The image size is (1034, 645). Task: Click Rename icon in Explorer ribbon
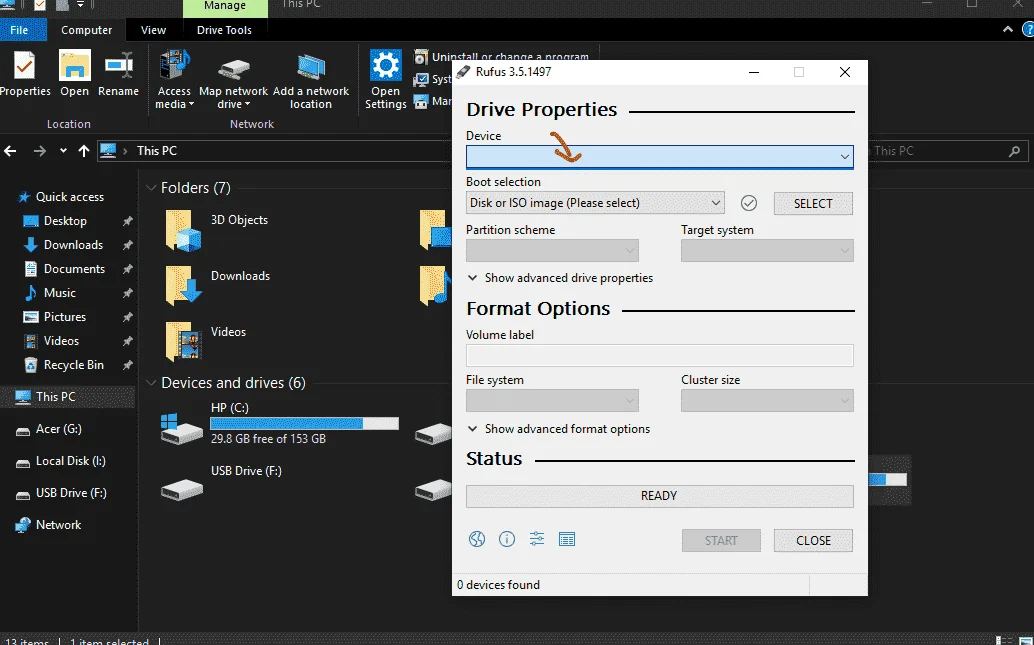pos(119,66)
